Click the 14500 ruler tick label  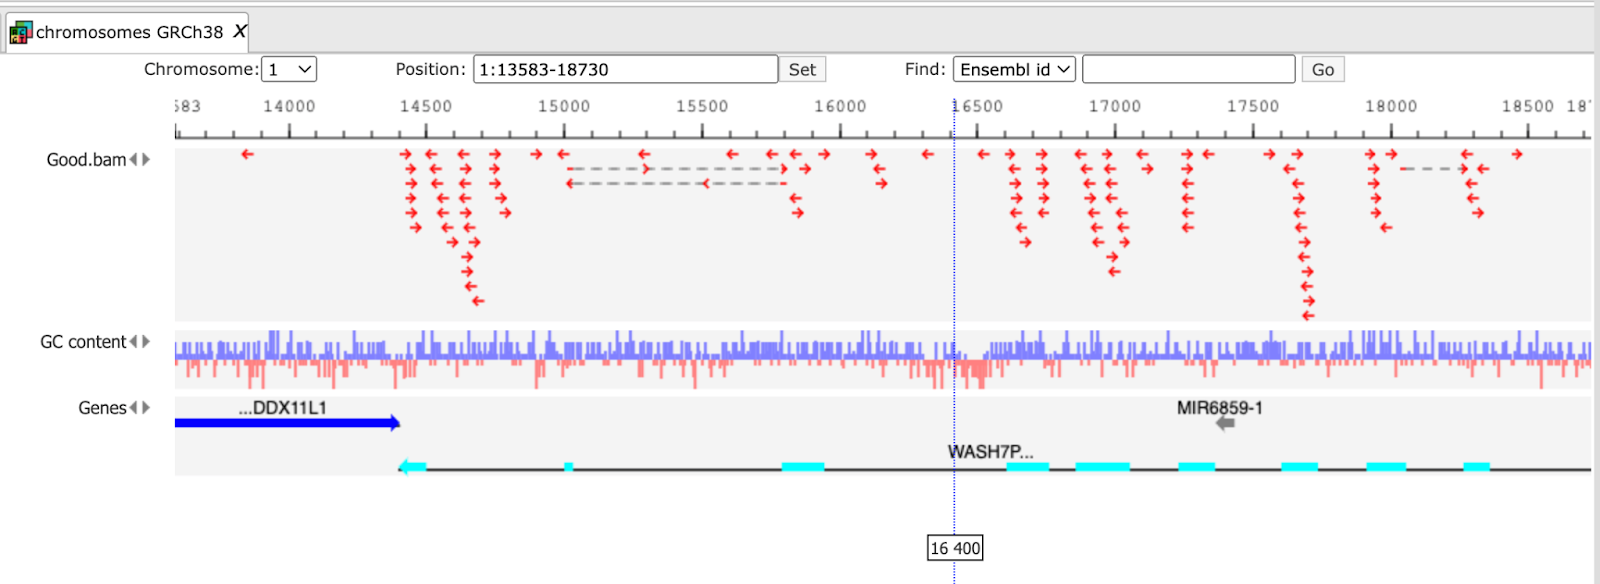click(426, 106)
